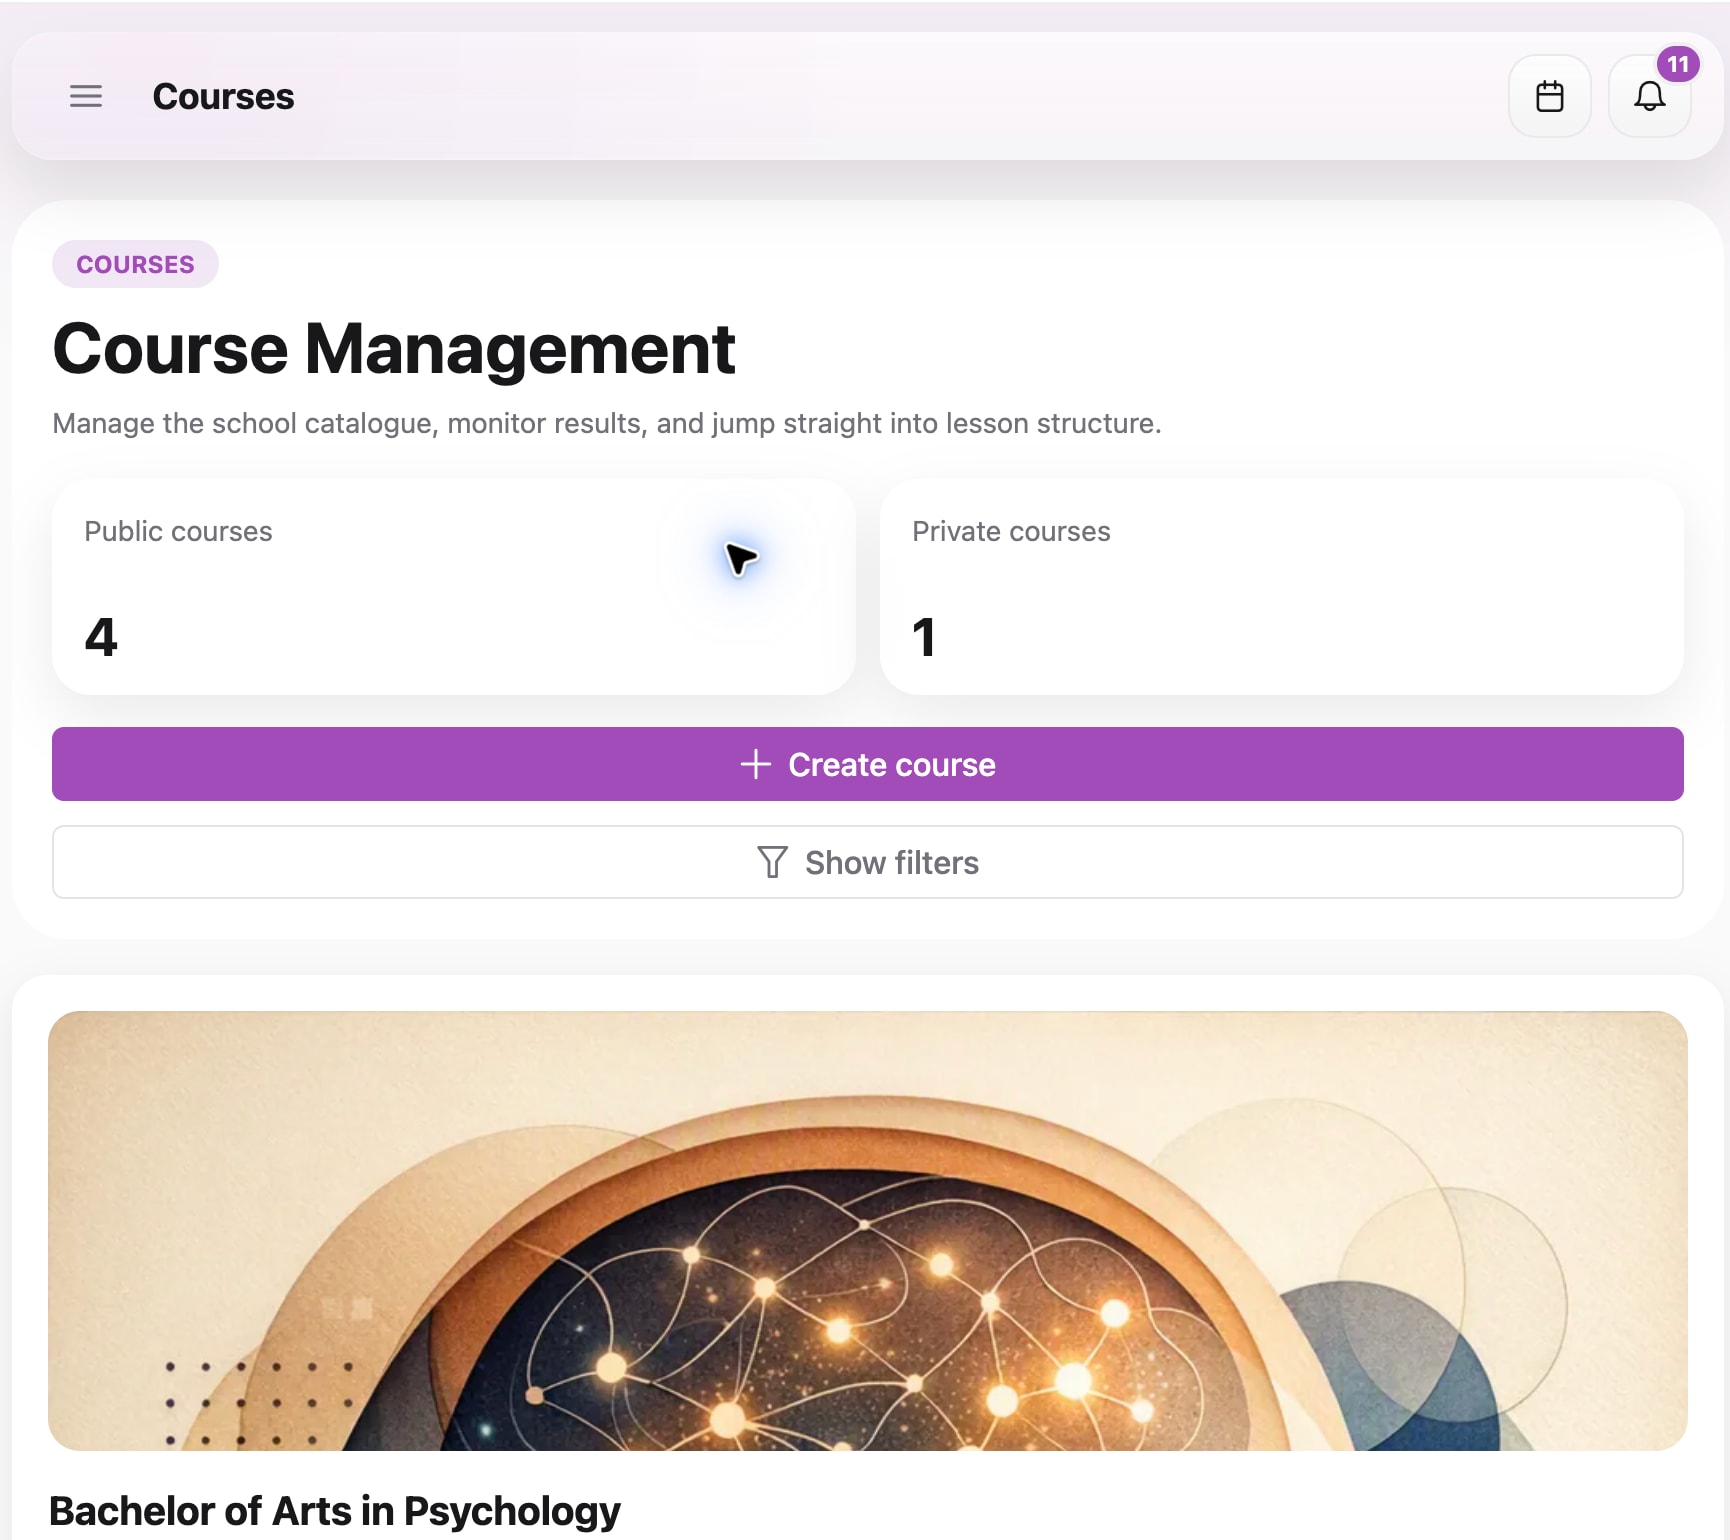Open Bachelor of Arts in Psychology title
The image size is (1730, 1540).
pyautogui.click(x=334, y=1510)
